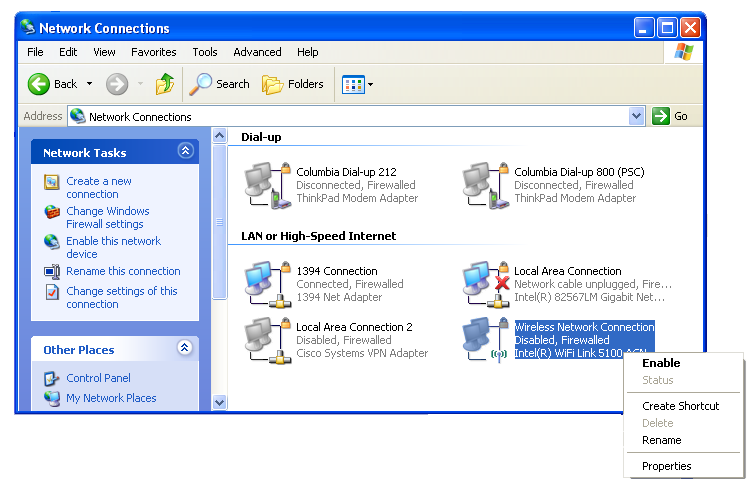Click the Up folder toolbar icon
This screenshot has width=756, height=486.
coord(165,84)
